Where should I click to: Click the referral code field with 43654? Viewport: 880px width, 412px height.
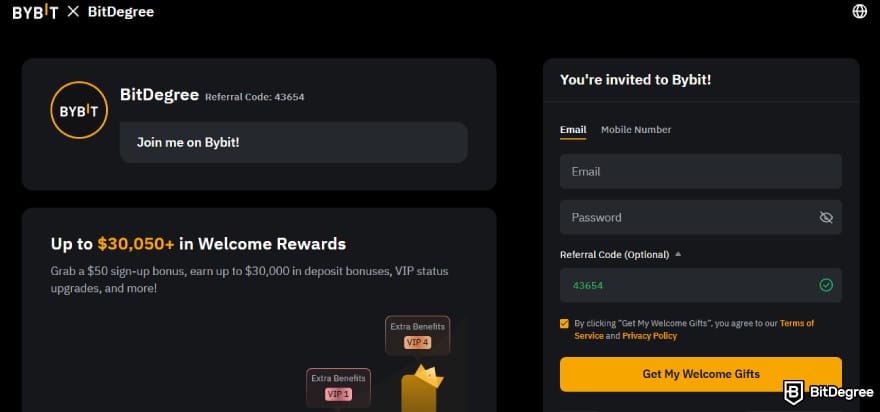tap(700, 285)
